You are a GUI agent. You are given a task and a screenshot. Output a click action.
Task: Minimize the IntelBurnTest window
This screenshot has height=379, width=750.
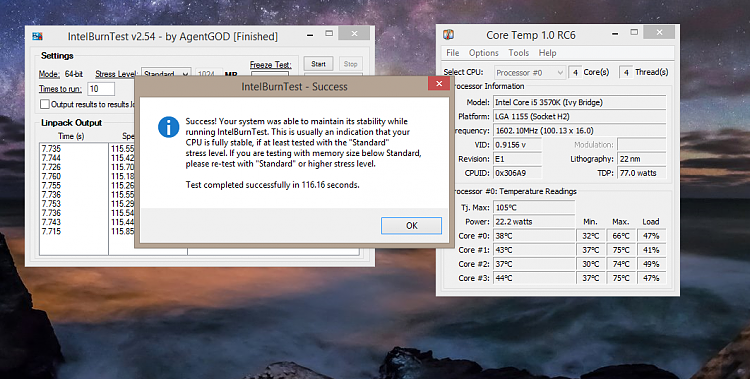[310, 34]
